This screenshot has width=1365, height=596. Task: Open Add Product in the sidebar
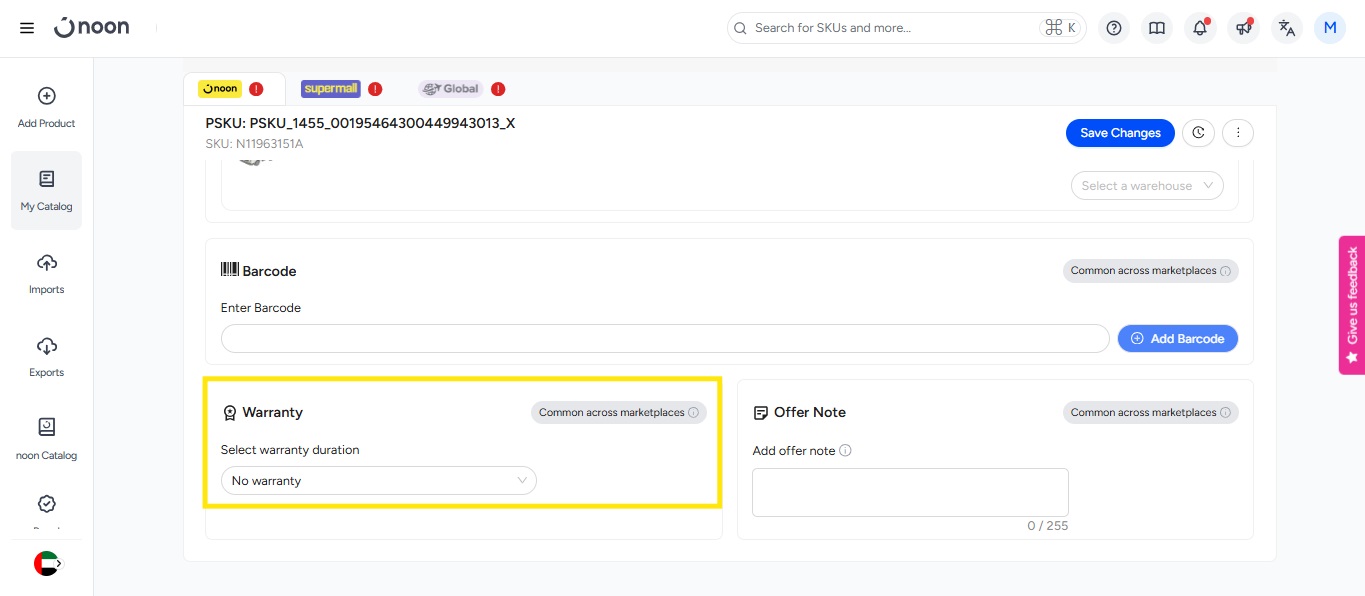pos(46,108)
